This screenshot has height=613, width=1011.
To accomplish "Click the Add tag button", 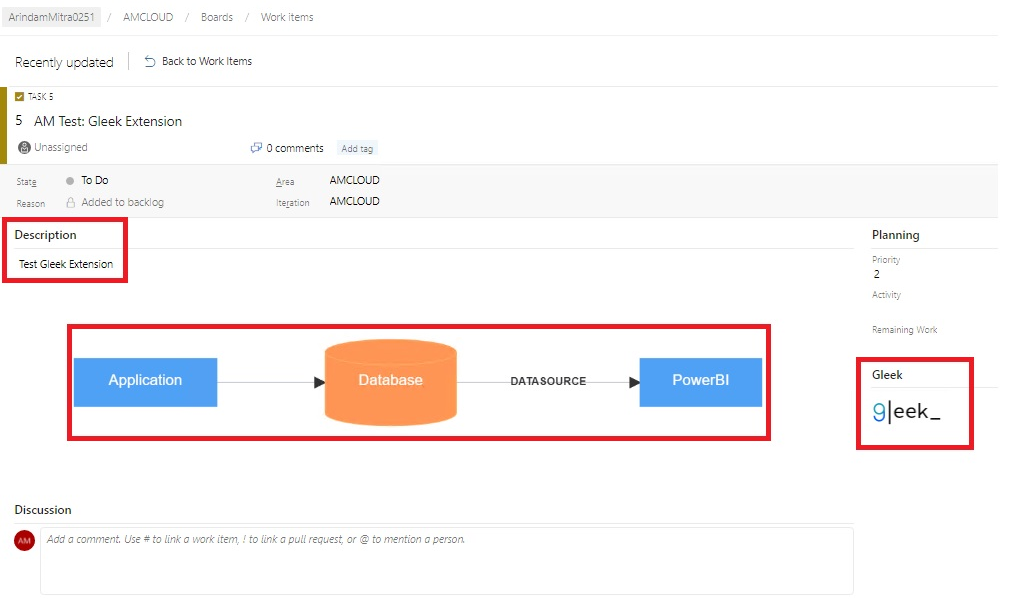I will (x=357, y=148).
